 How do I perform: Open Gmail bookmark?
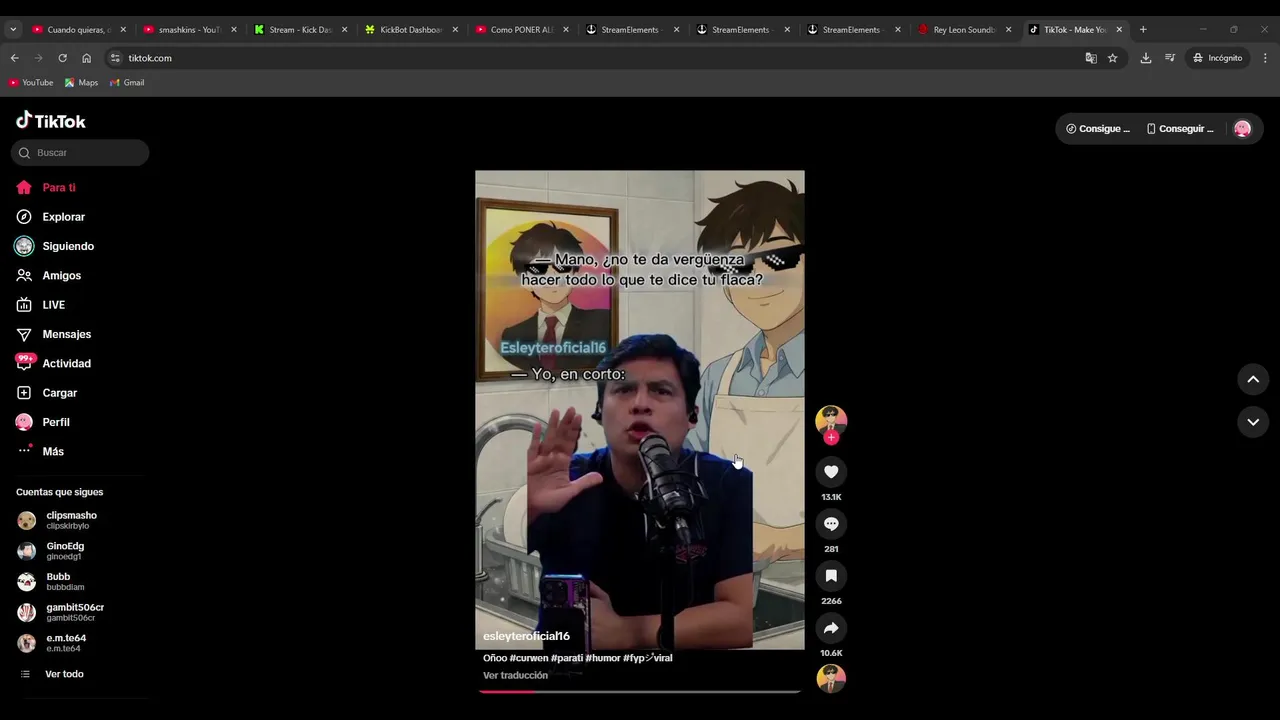(127, 83)
